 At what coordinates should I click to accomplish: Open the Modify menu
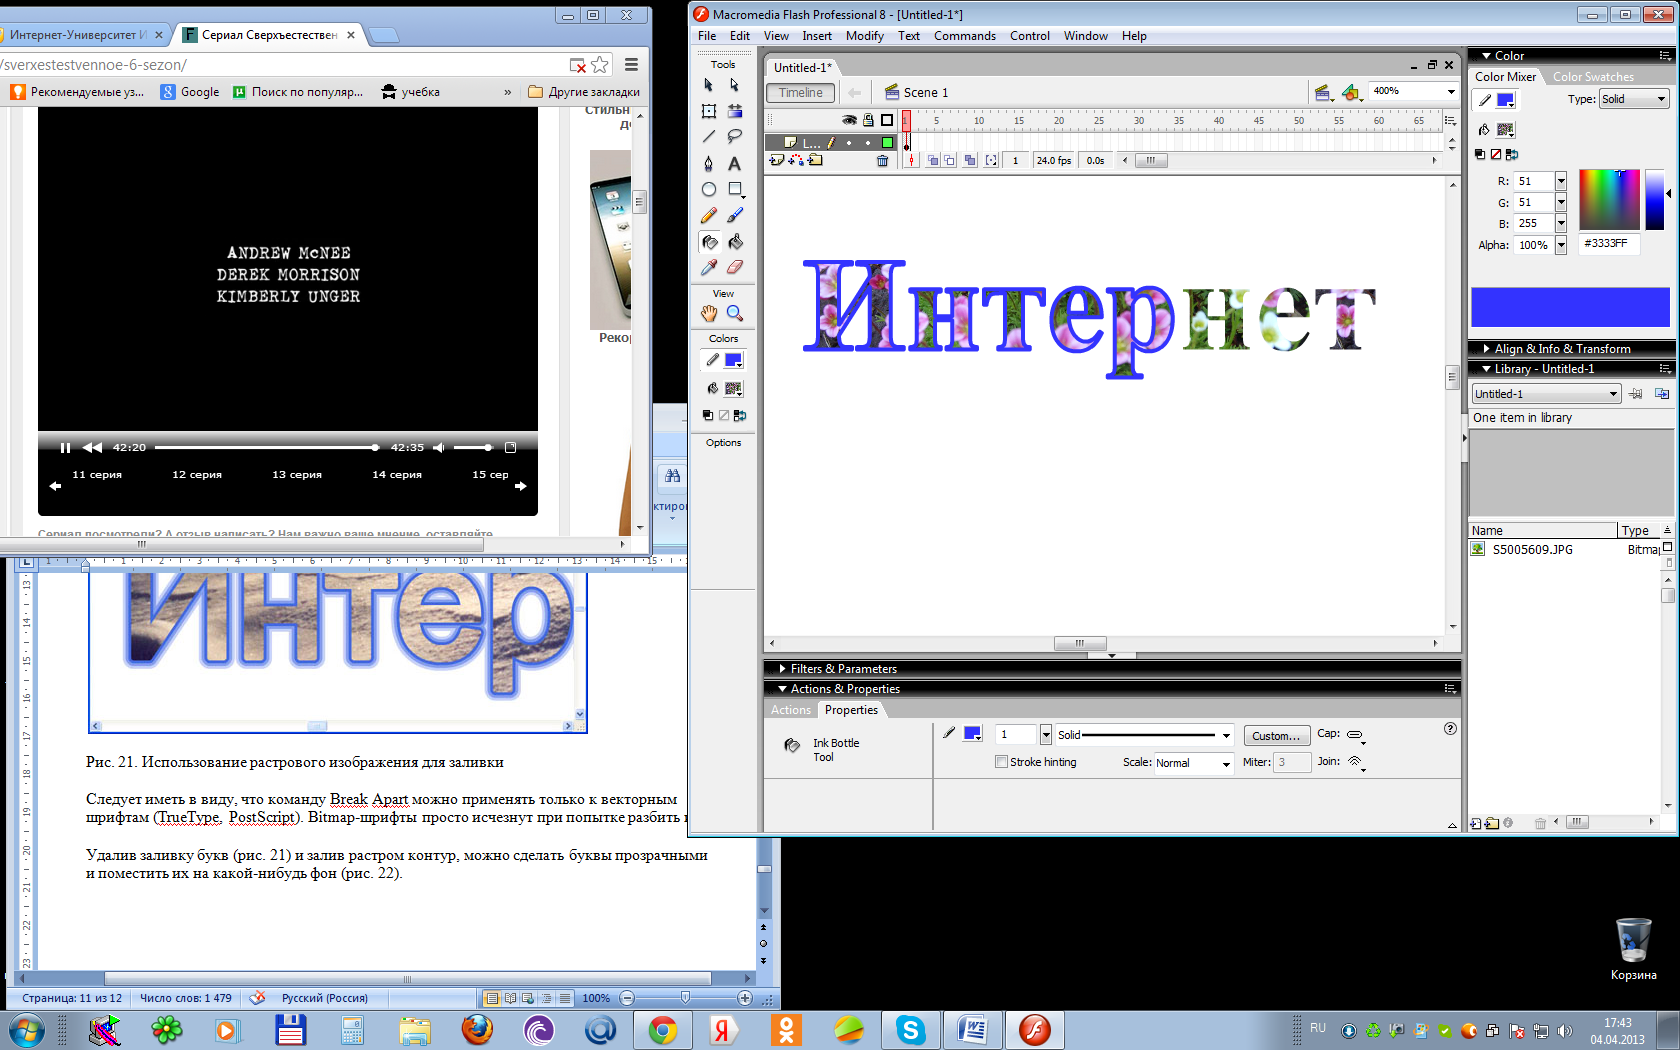click(x=864, y=36)
